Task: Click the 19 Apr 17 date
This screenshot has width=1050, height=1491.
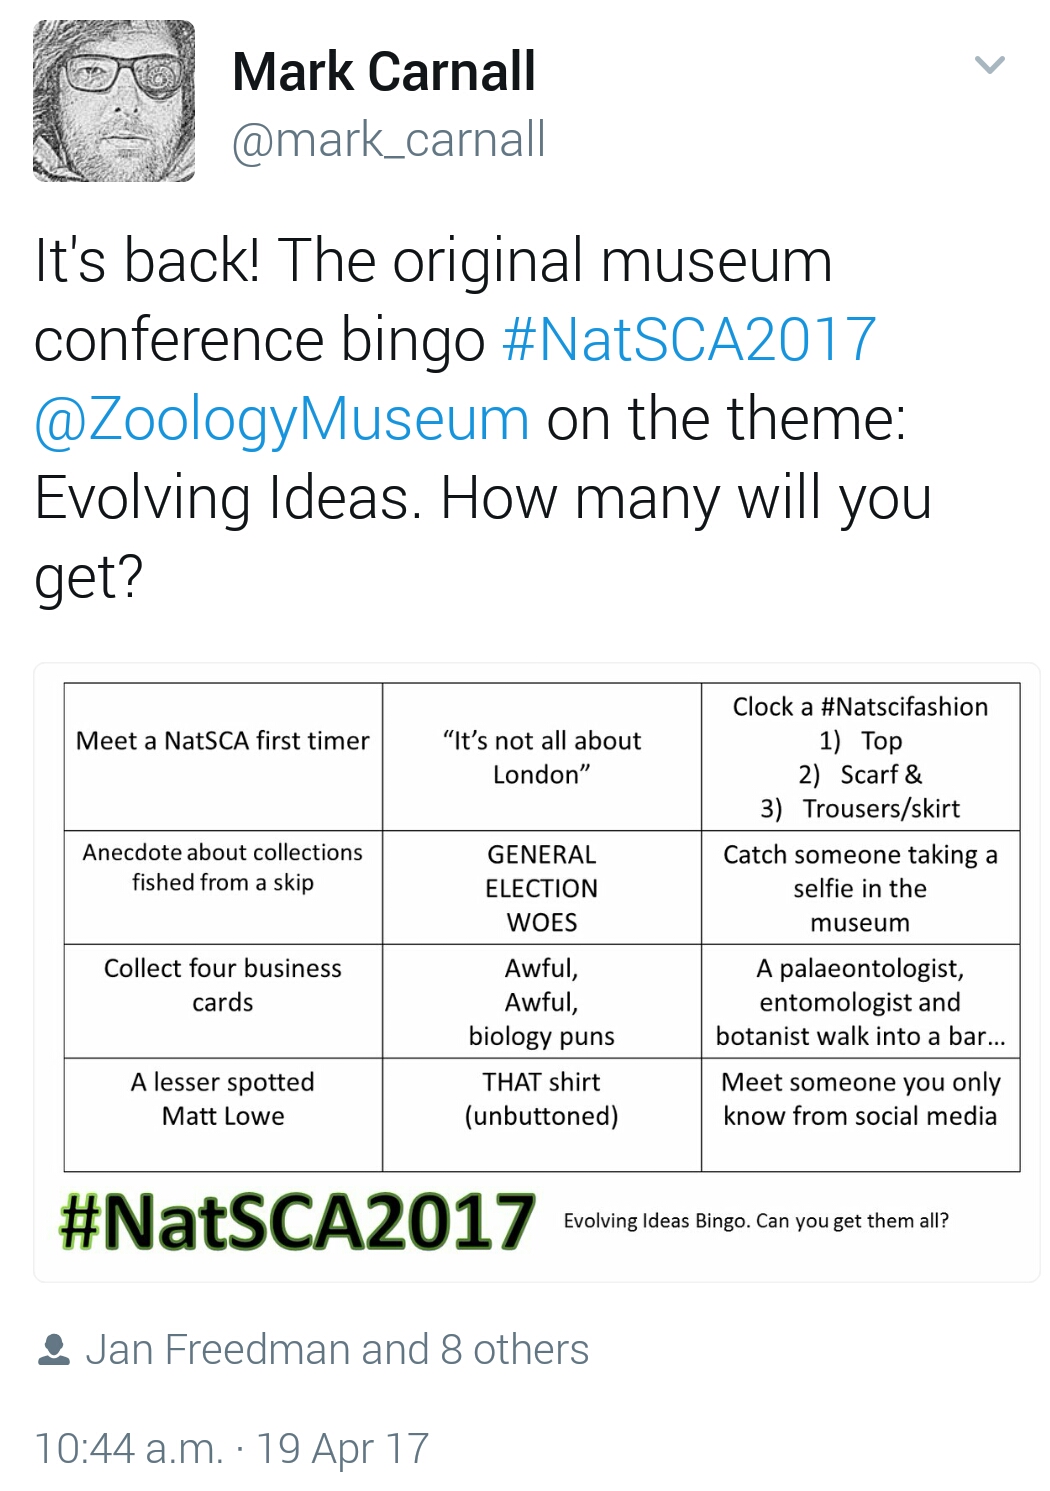Action: pos(343,1448)
